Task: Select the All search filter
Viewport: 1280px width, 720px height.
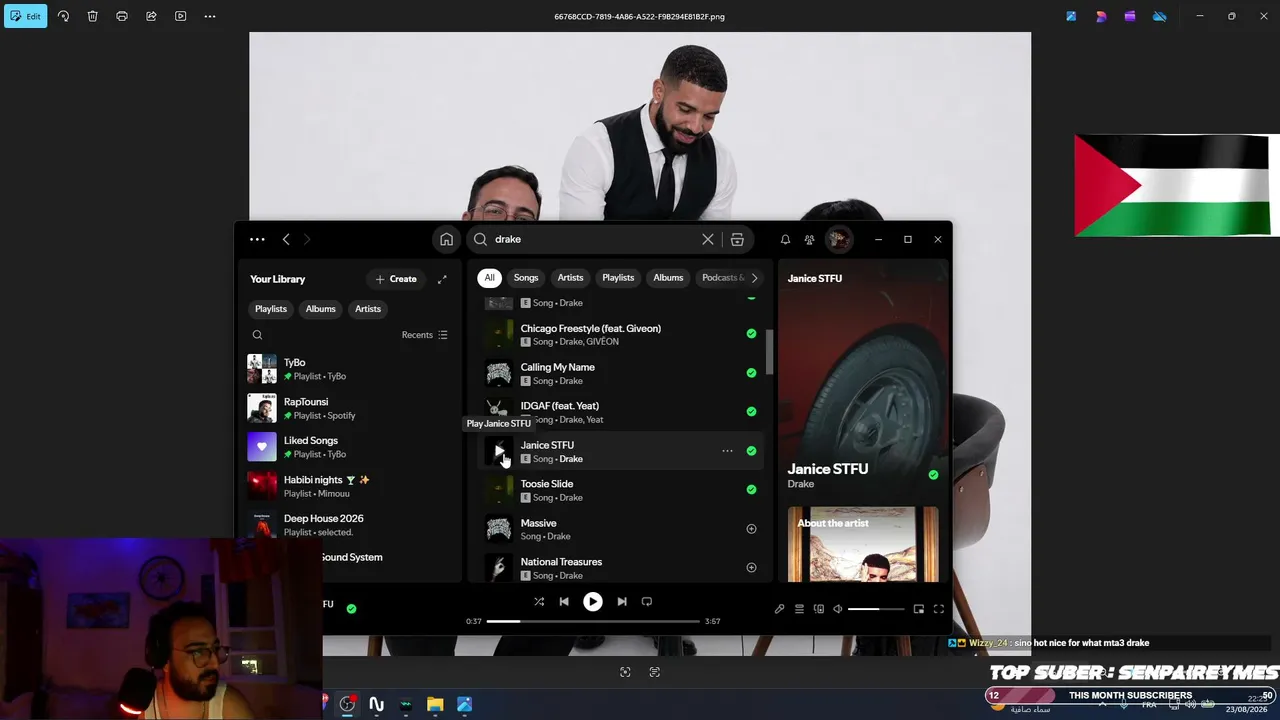Action: [489, 278]
